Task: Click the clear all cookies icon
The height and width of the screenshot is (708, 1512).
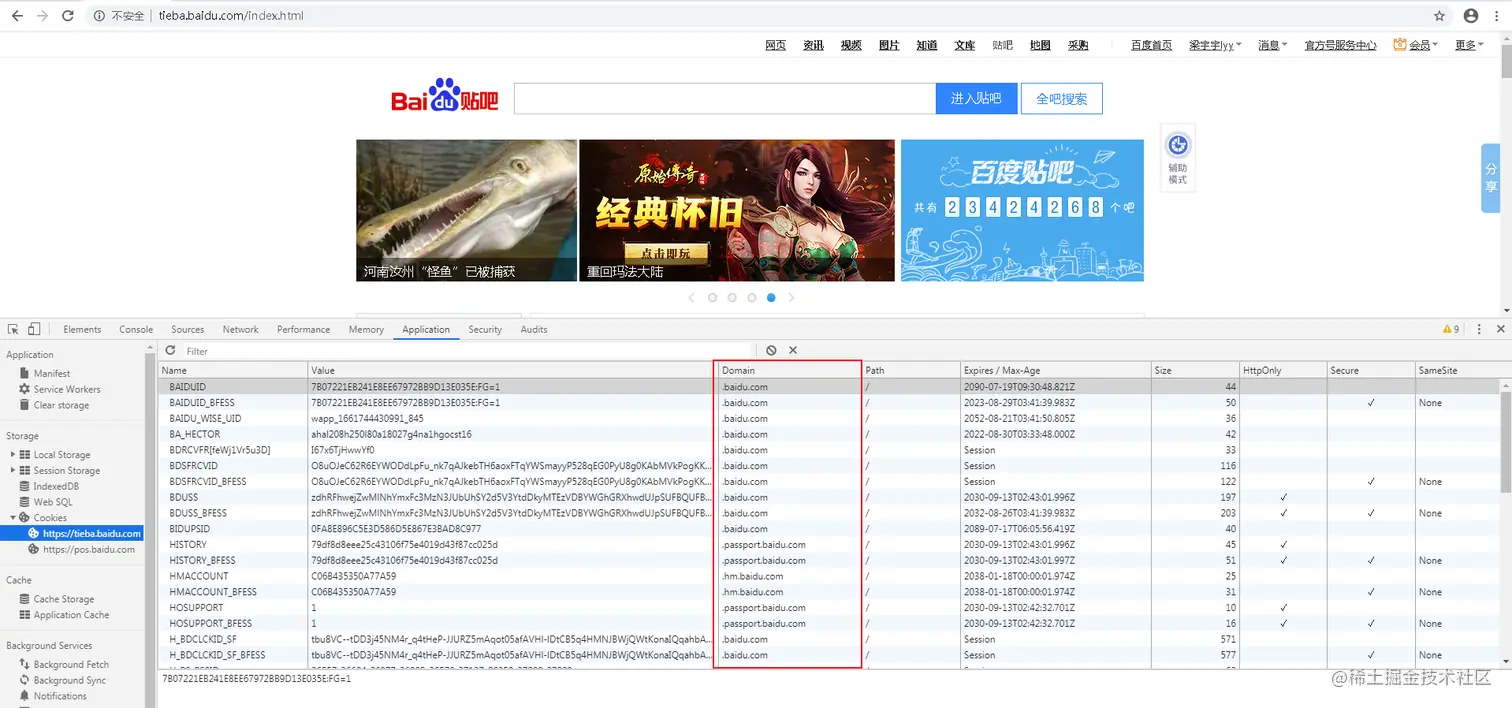Action: [x=771, y=351]
